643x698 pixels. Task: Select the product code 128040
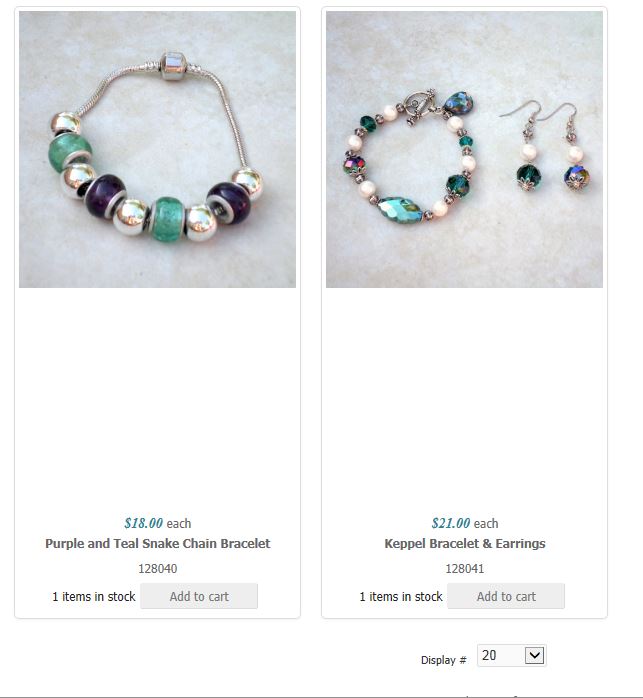158,568
